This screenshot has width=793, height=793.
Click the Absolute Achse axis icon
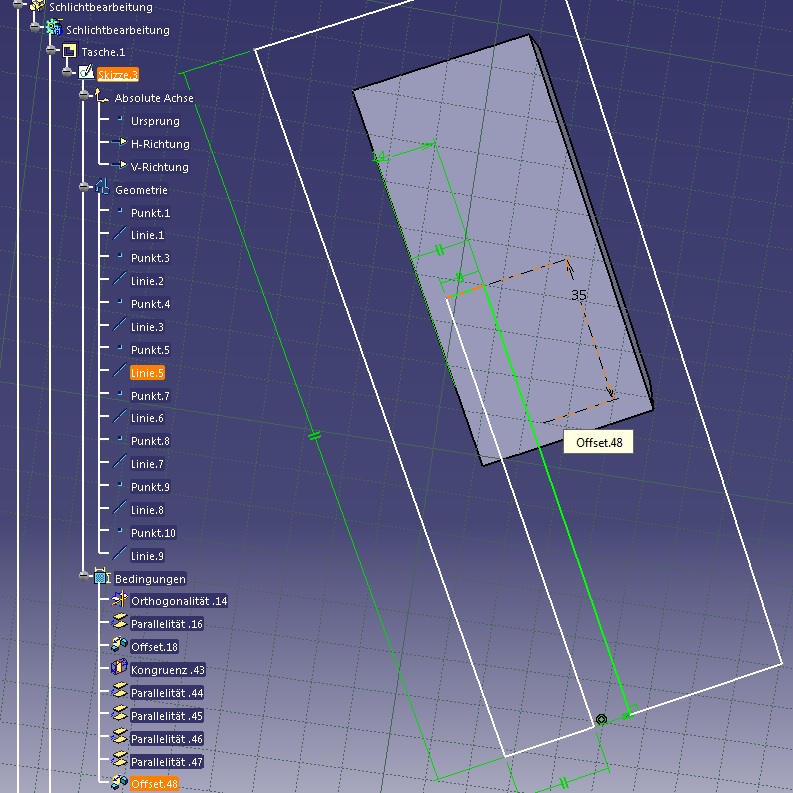click(102, 96)
